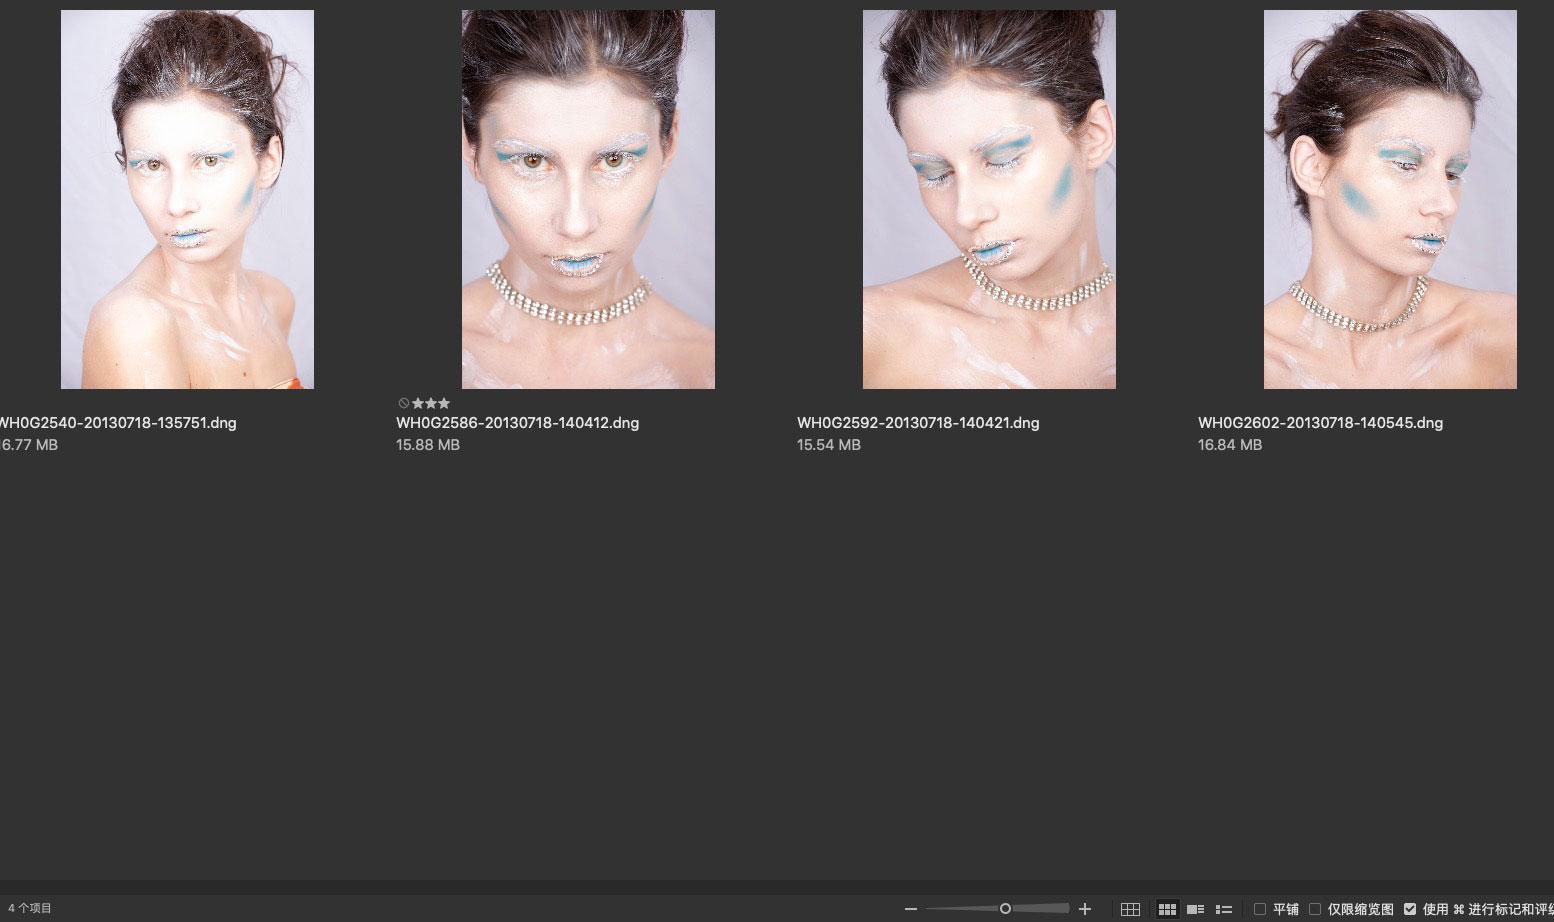Uncheck 使用 ⌘ 进行标记和评级 checkbox
Viewport: 1554px width, 922px height.
(1410, 909)
